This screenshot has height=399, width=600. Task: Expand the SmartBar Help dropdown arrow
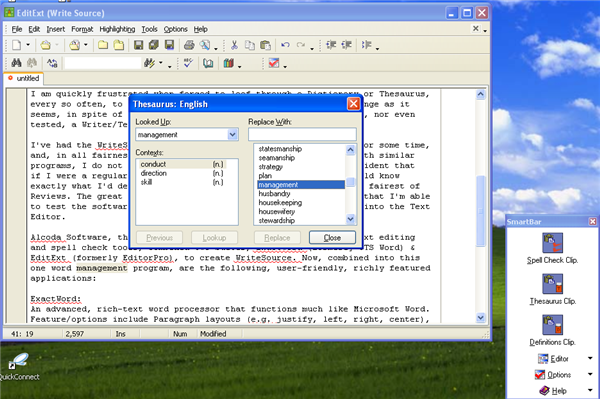click(590, 391)
